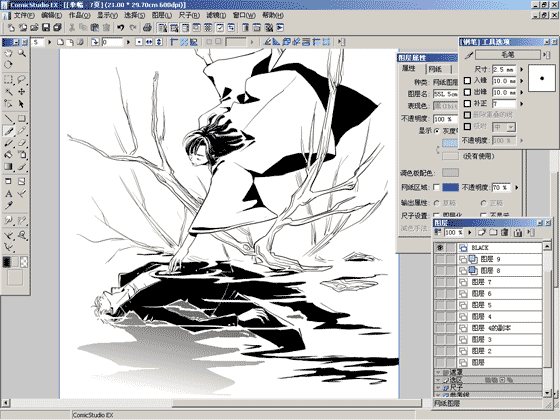560x420 pixels.
Task: Select the Rotate canvas tool
Action: coord(8,65)
